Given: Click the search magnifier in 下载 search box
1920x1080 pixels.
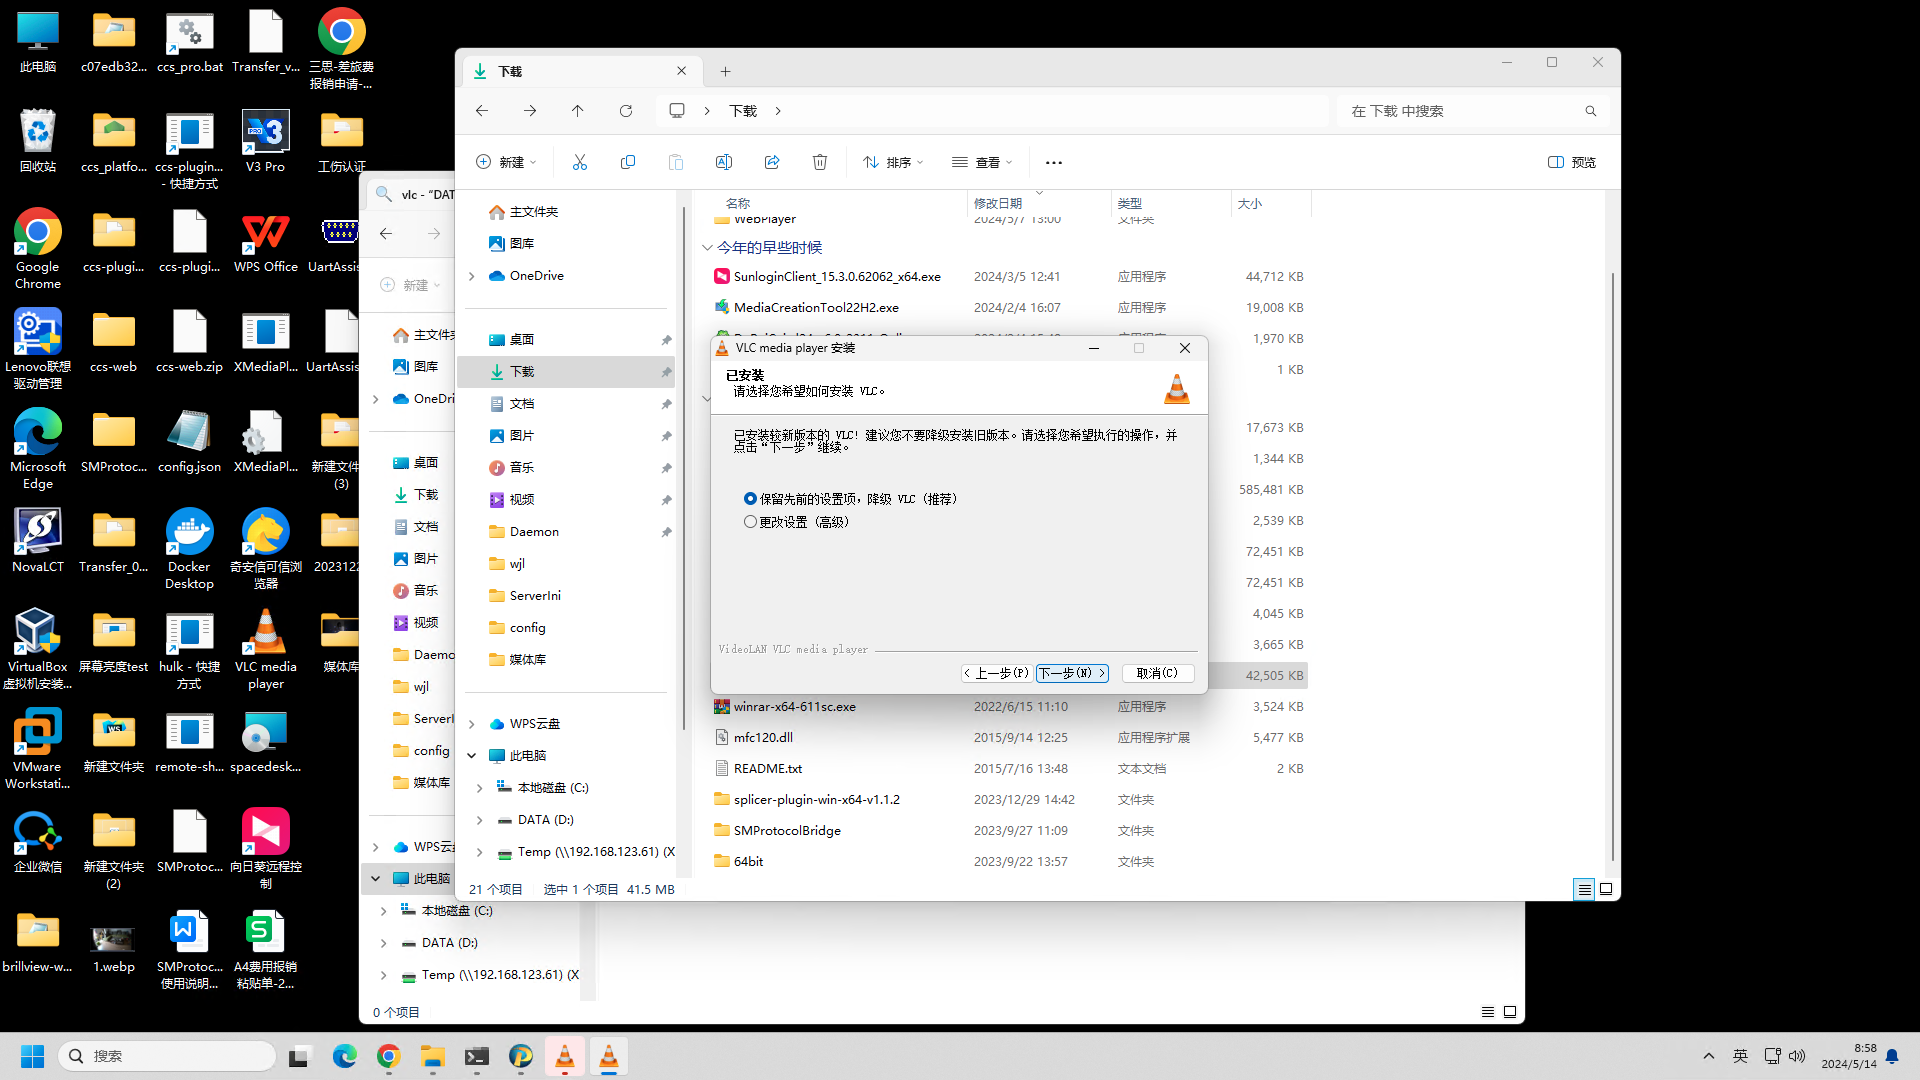Looking at the screenshot, I should (x=1591, y=111).
